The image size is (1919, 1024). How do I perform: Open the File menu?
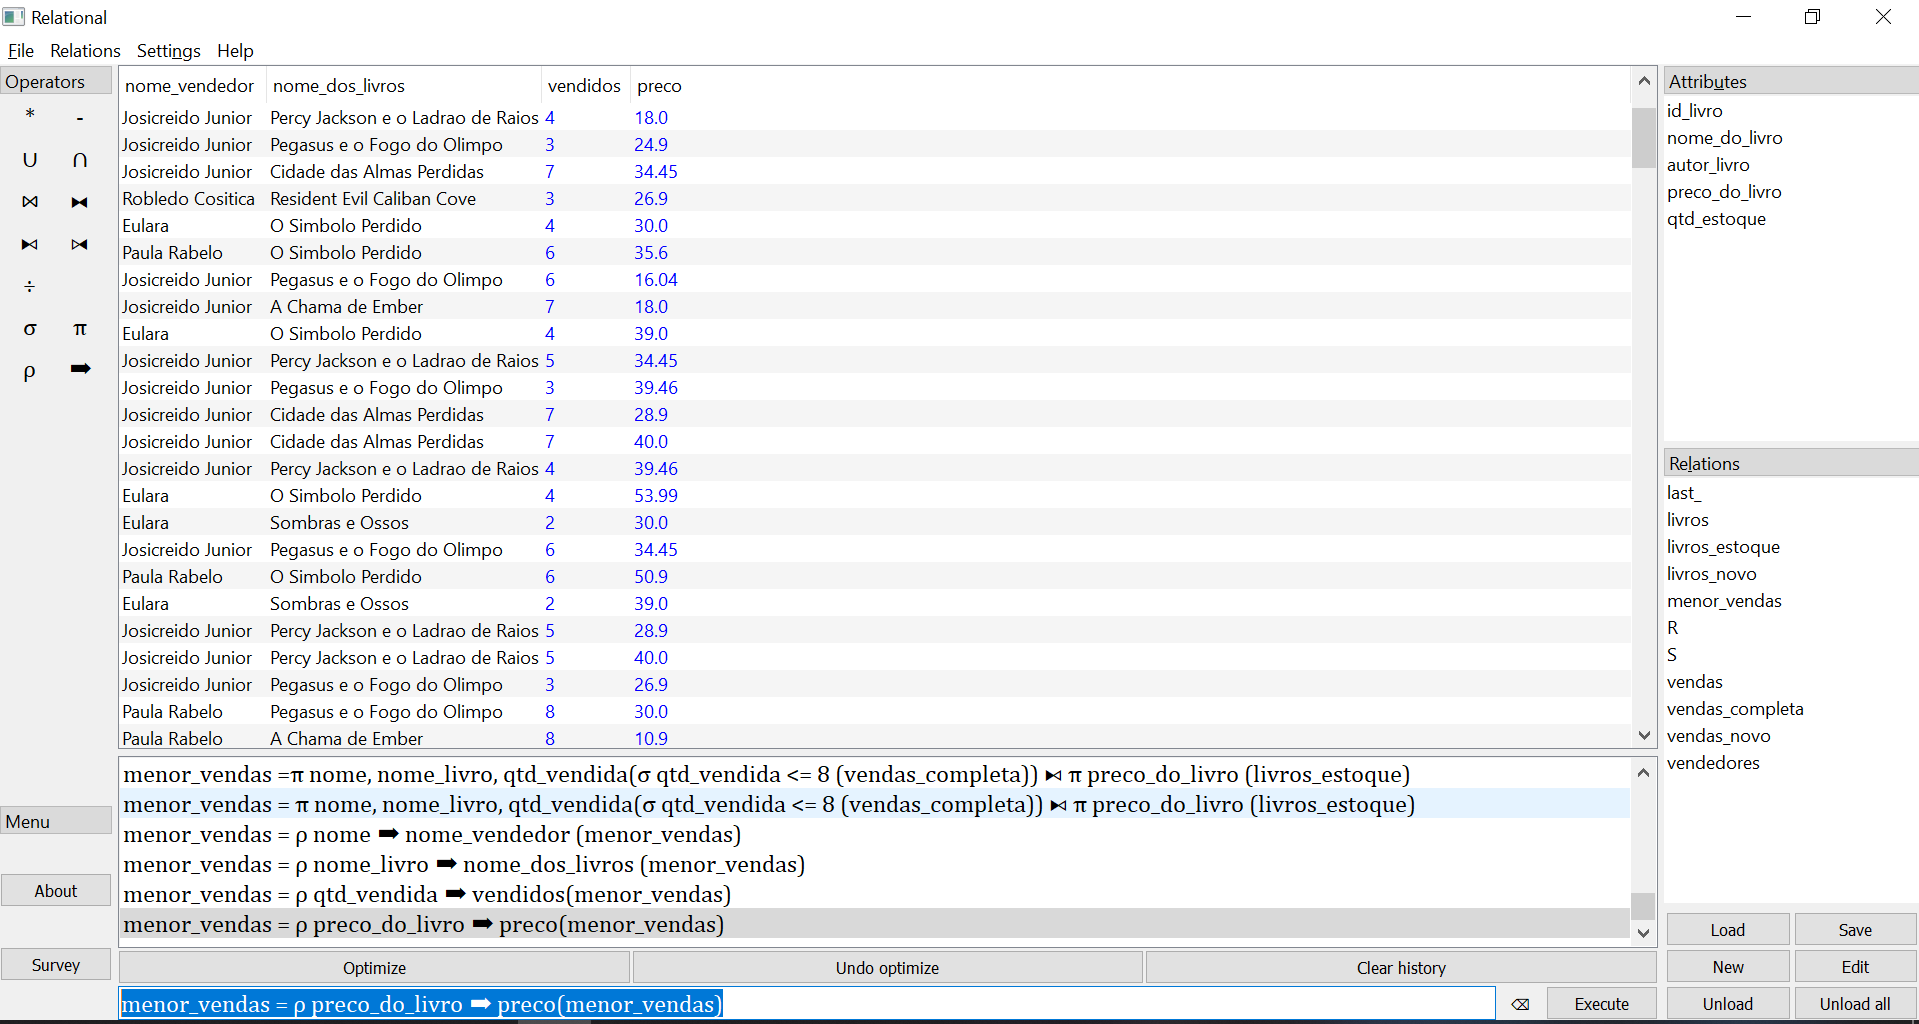pyautogui.click(x=21, y=51)
